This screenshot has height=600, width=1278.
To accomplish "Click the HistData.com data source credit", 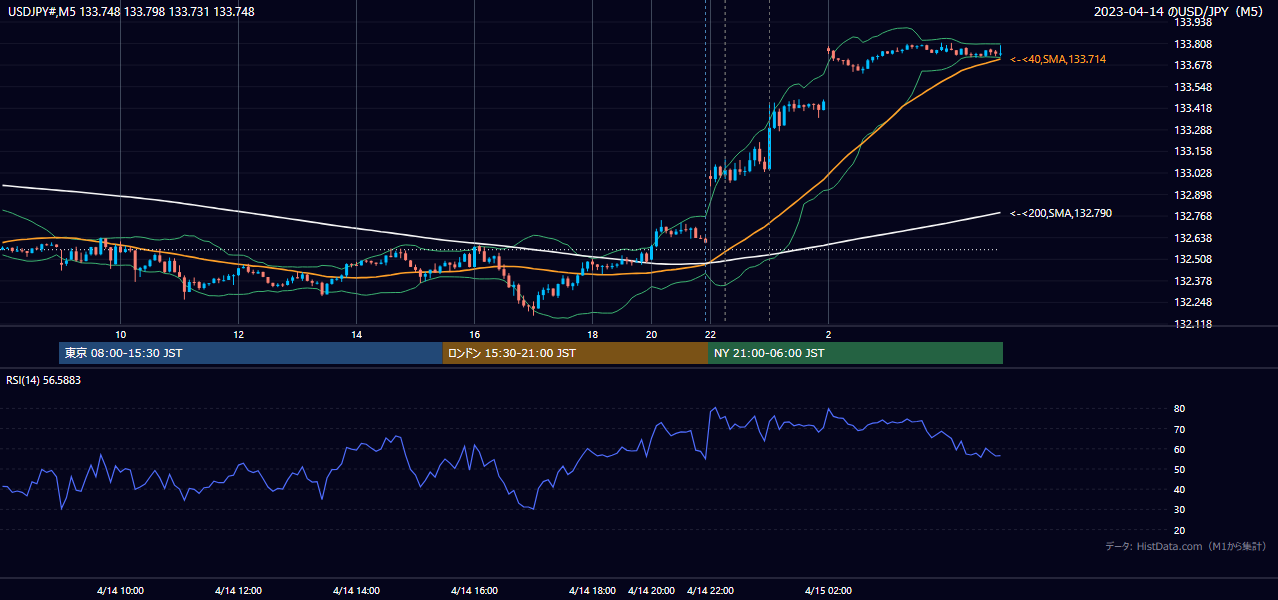I will point(1186,546).
